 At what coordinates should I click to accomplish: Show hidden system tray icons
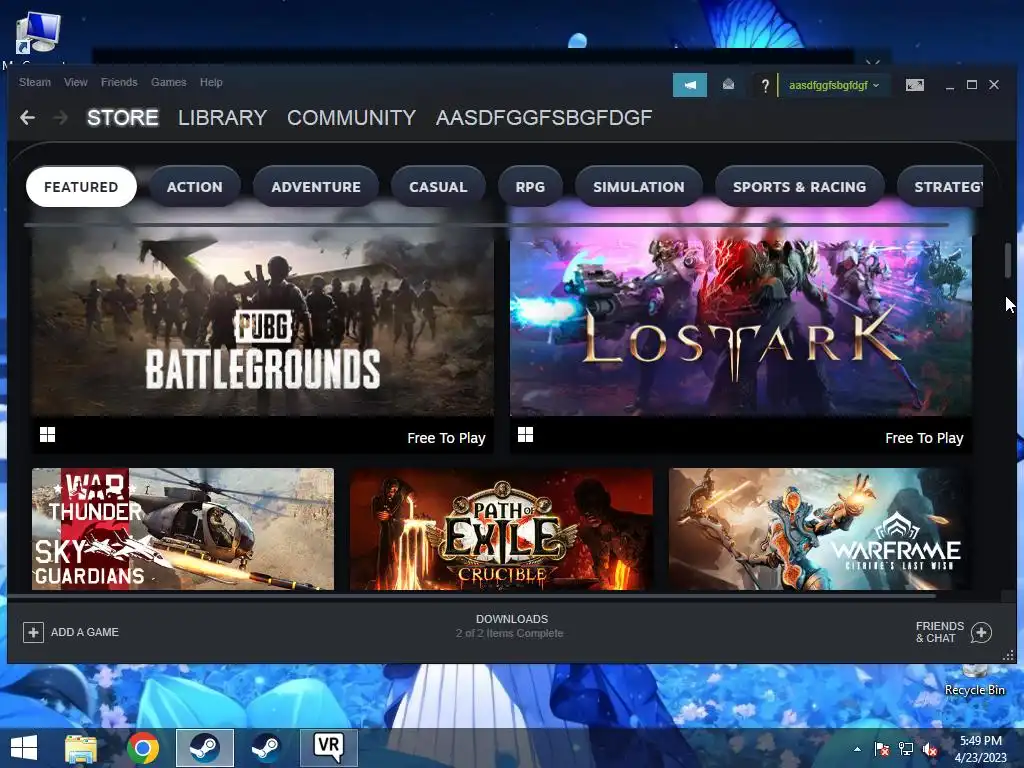pos(857,749)
